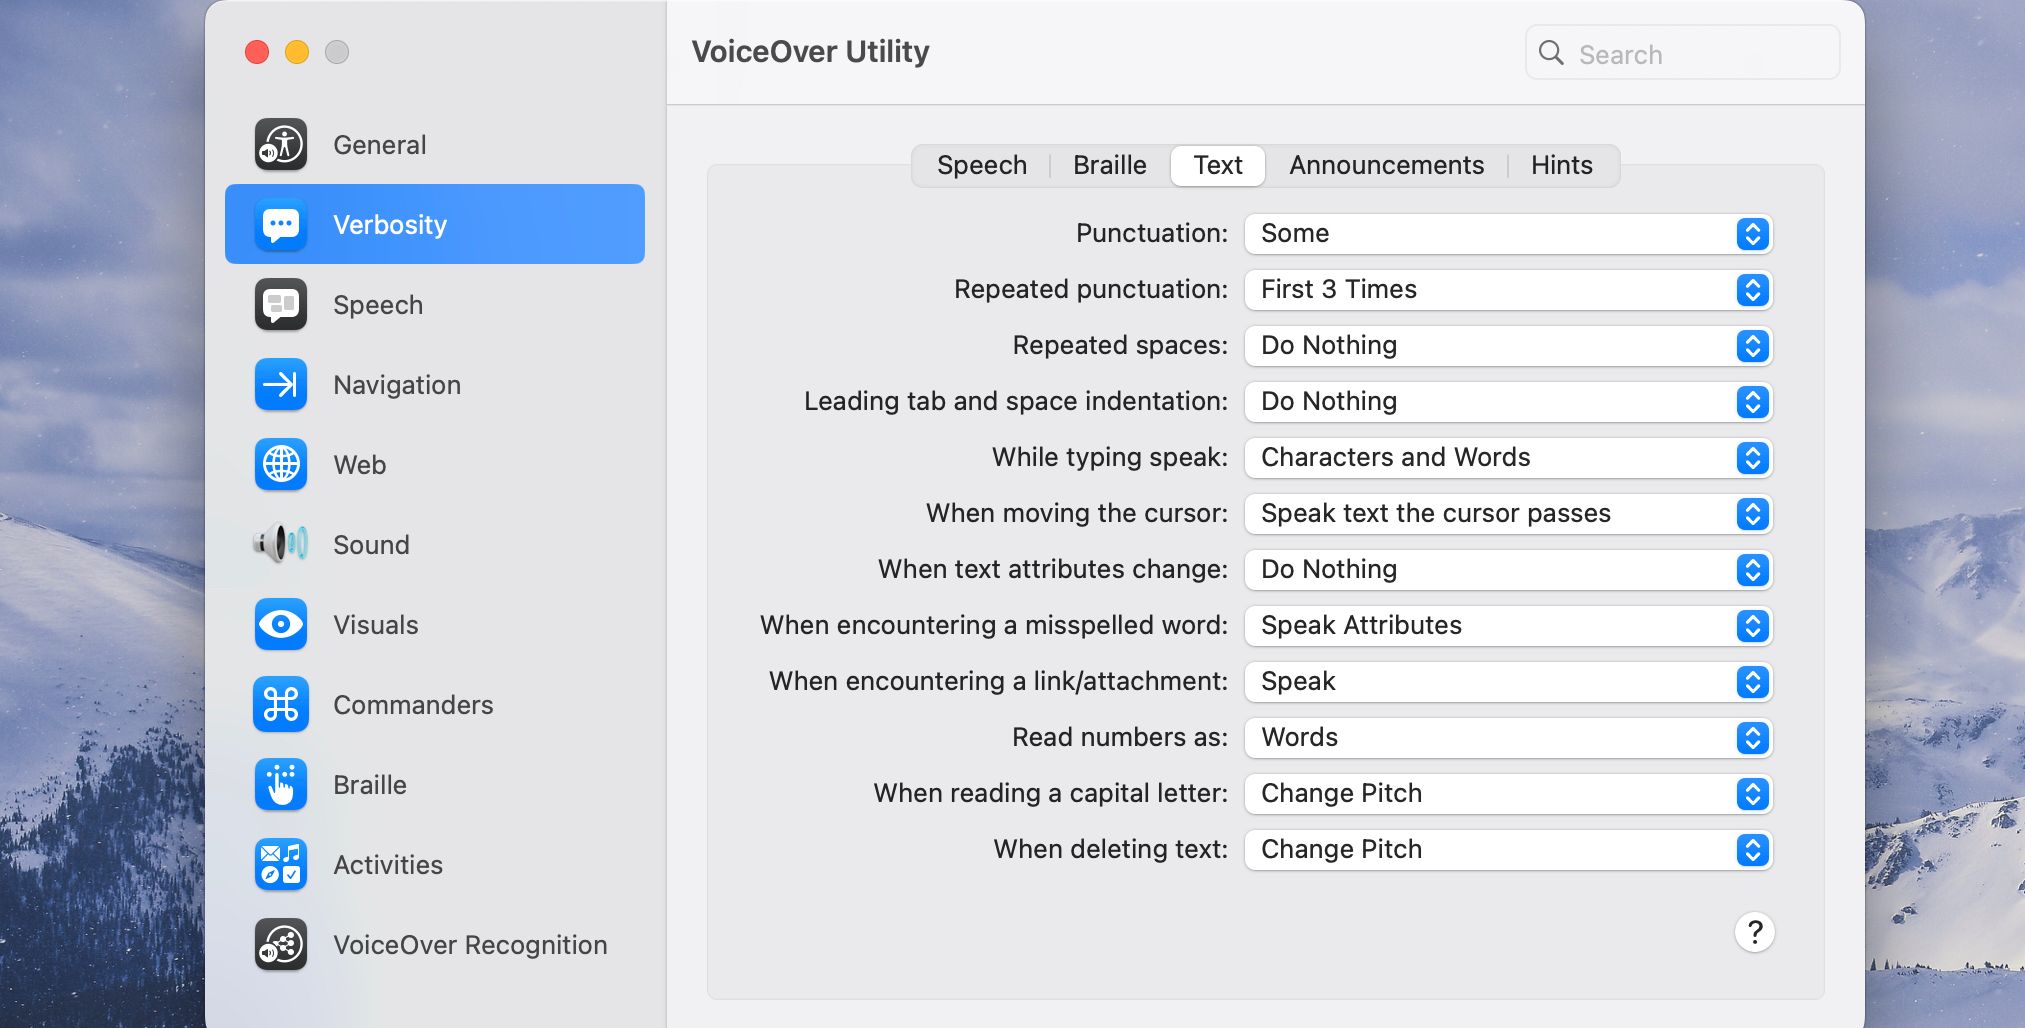Open the When deleting text dropdown
Image resolution: width=2025 pixels, height=1028 pixels.
tap(1507, 850)
